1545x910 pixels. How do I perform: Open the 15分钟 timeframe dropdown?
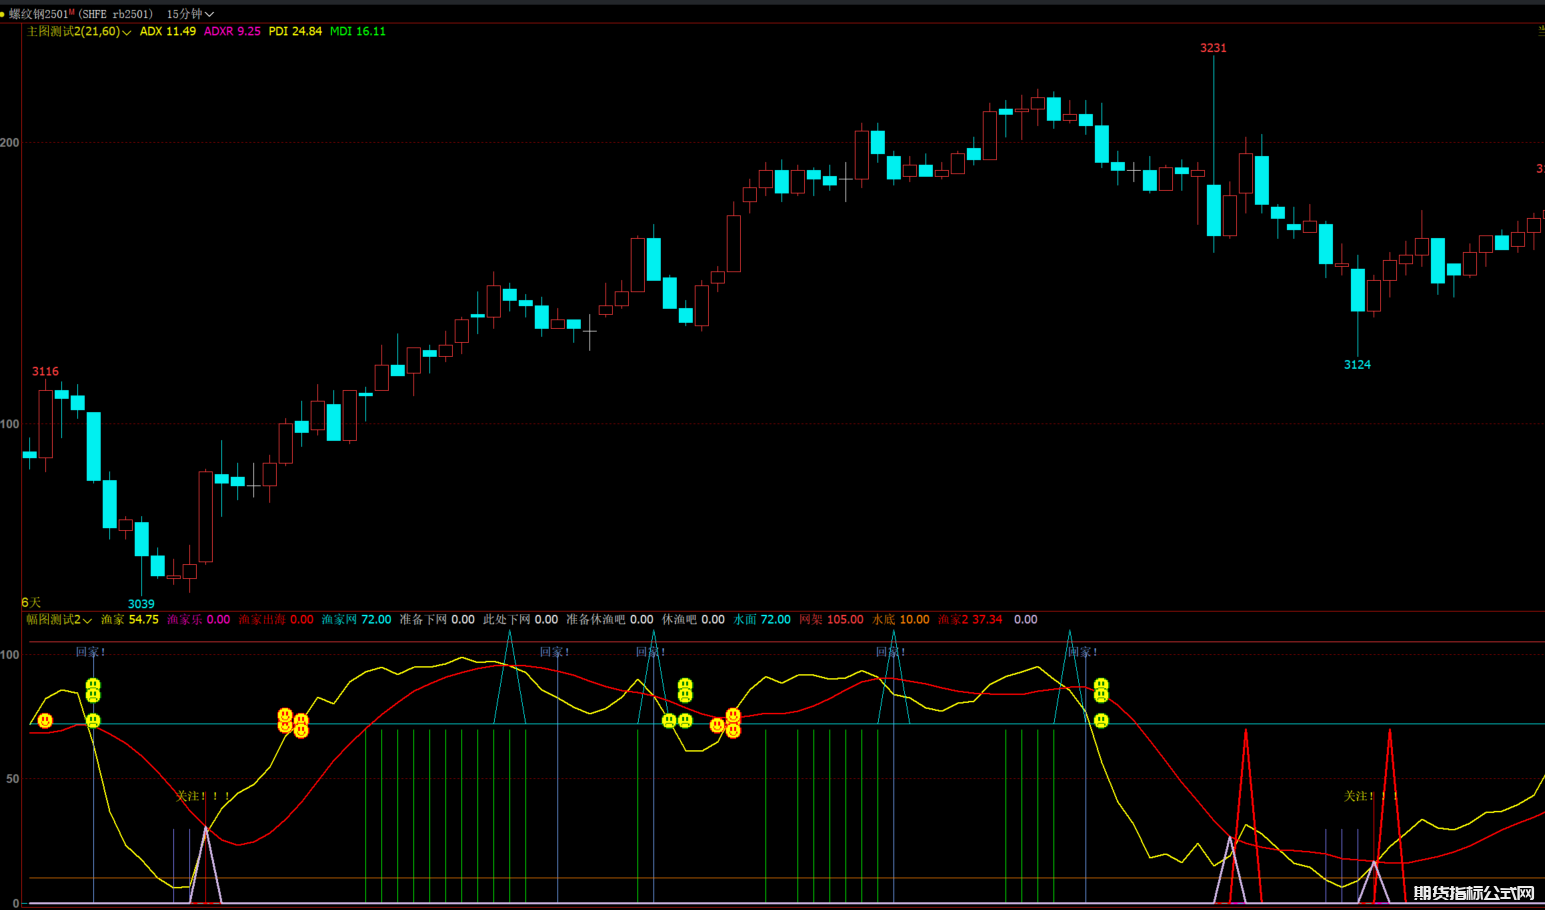[x=190, y=14]
